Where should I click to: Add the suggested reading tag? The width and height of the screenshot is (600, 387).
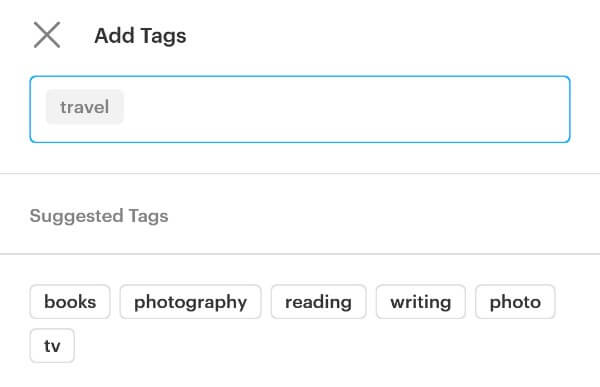[x=318, y=302]
